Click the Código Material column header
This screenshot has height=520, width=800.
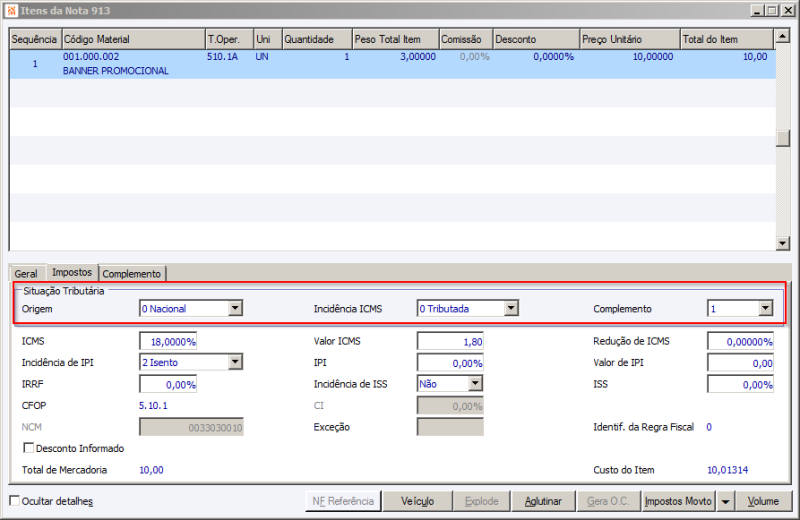(133, 39)
